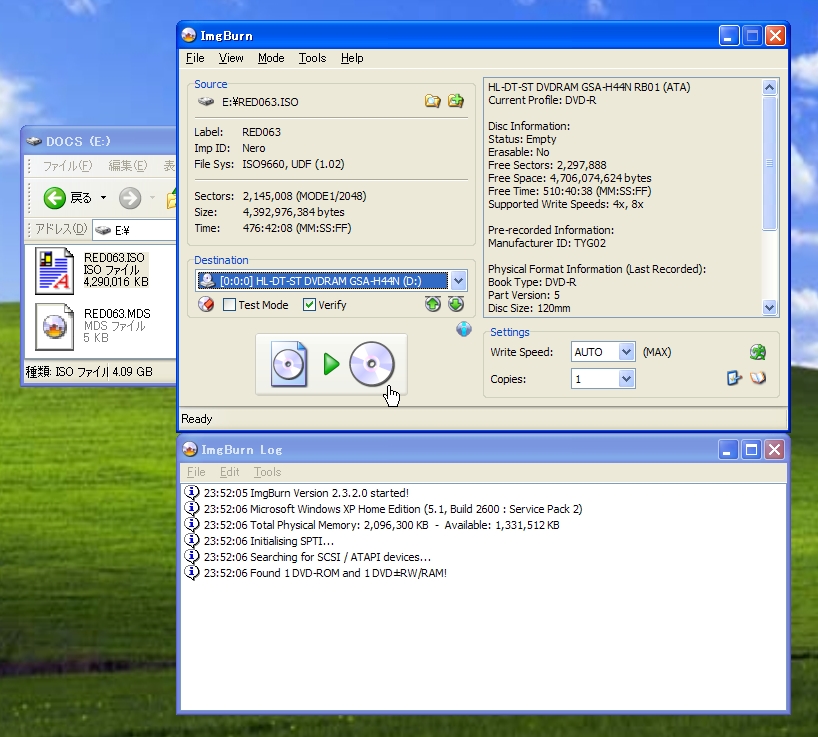Click the '4,392,976,384 bytes' size value
Screen dimensions: 818x737
[293, 212]
